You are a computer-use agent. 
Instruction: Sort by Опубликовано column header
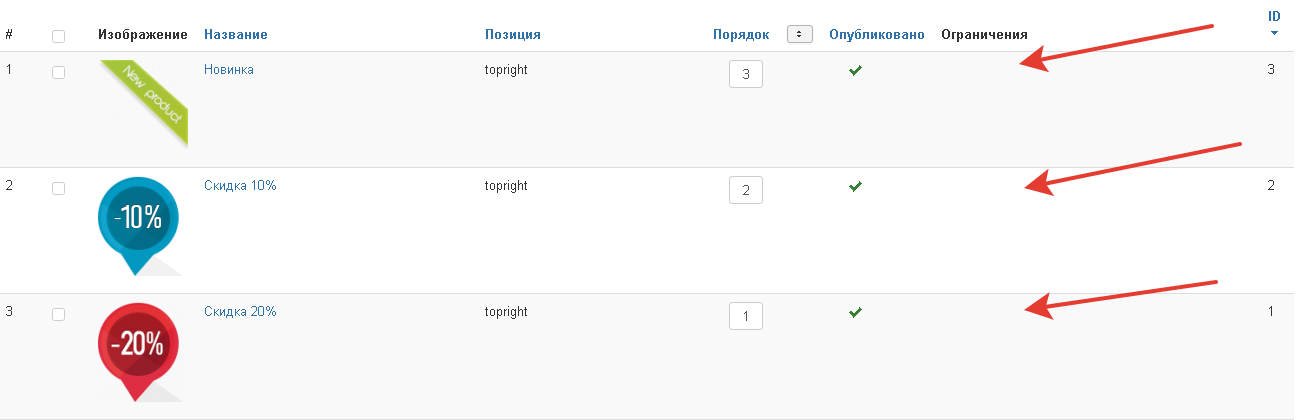coord(876,35)
